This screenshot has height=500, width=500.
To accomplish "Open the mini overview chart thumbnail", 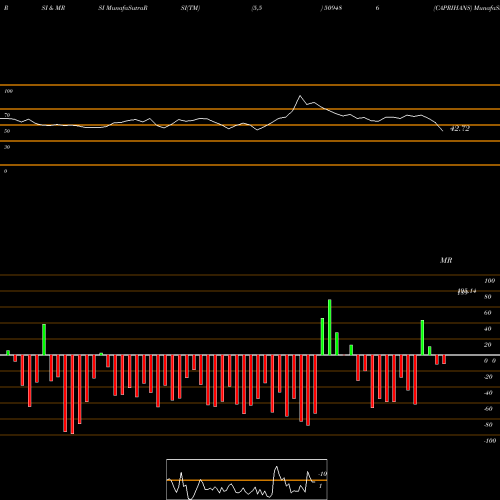I will point(247,479).
